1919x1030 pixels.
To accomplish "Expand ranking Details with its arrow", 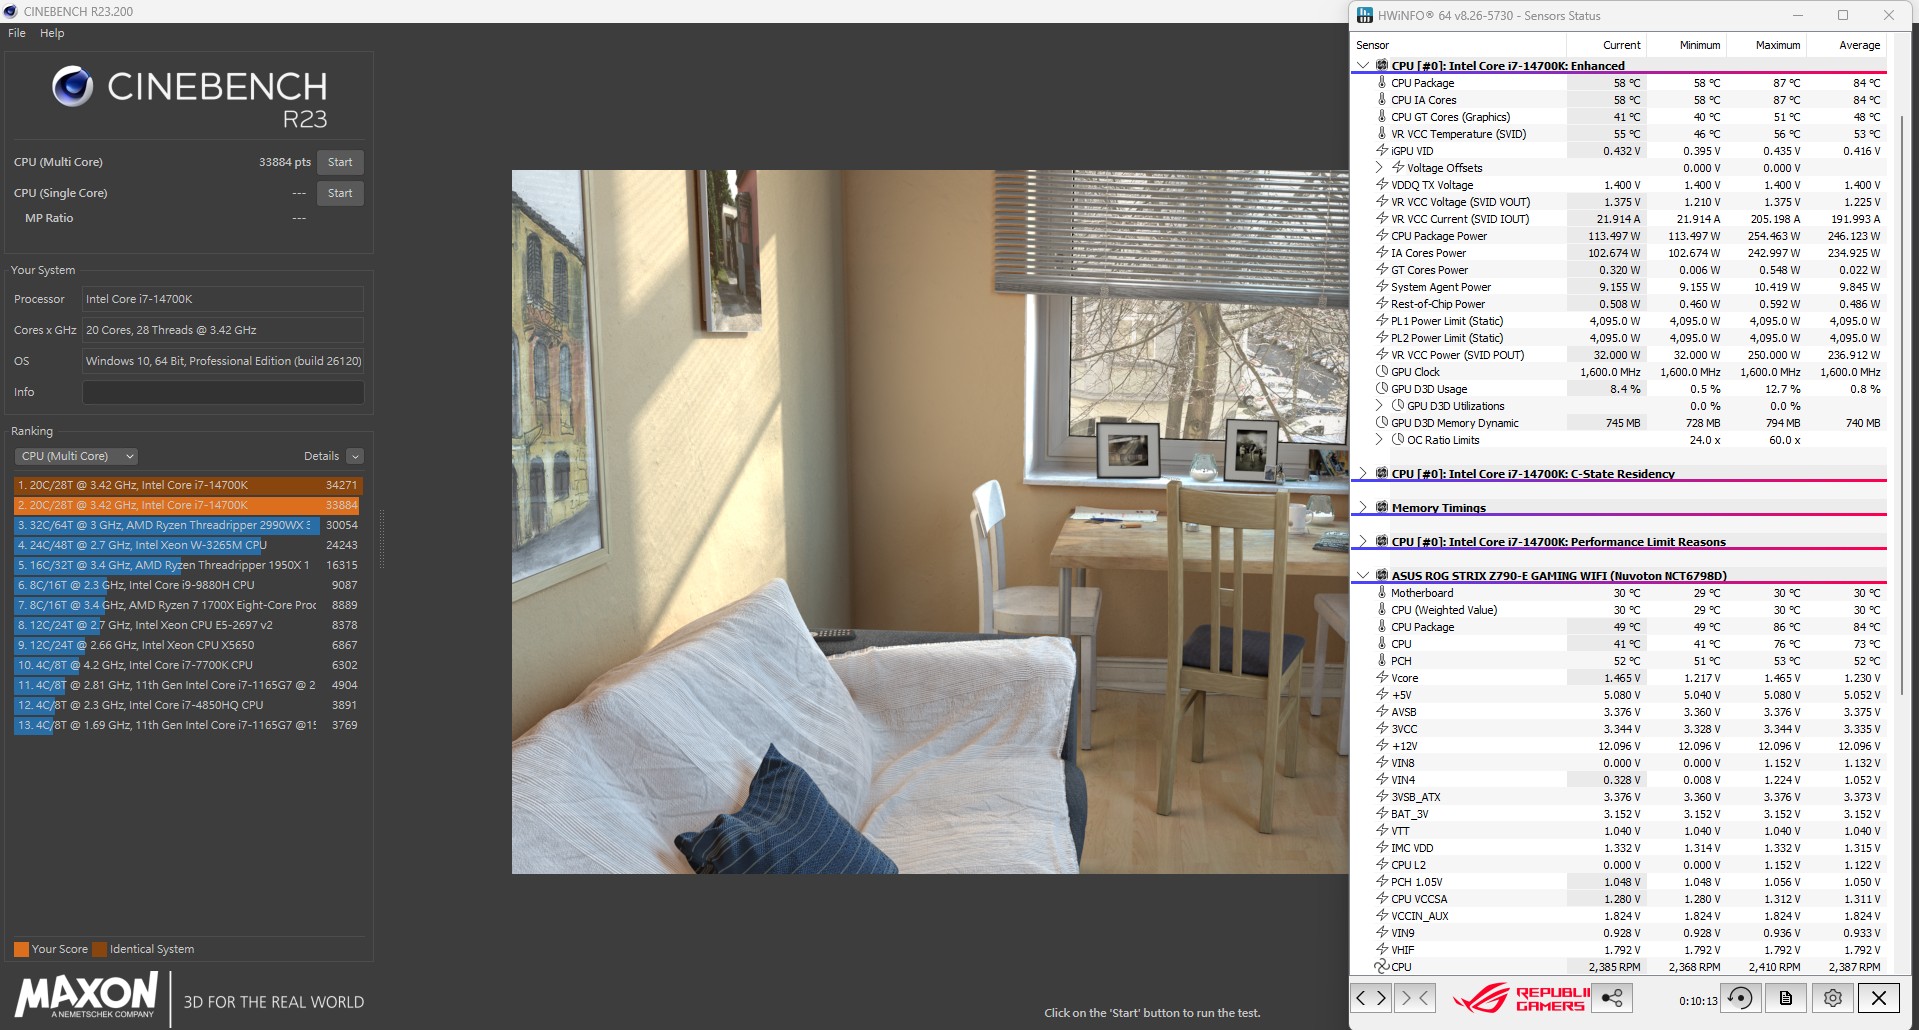I will (355, 456).
